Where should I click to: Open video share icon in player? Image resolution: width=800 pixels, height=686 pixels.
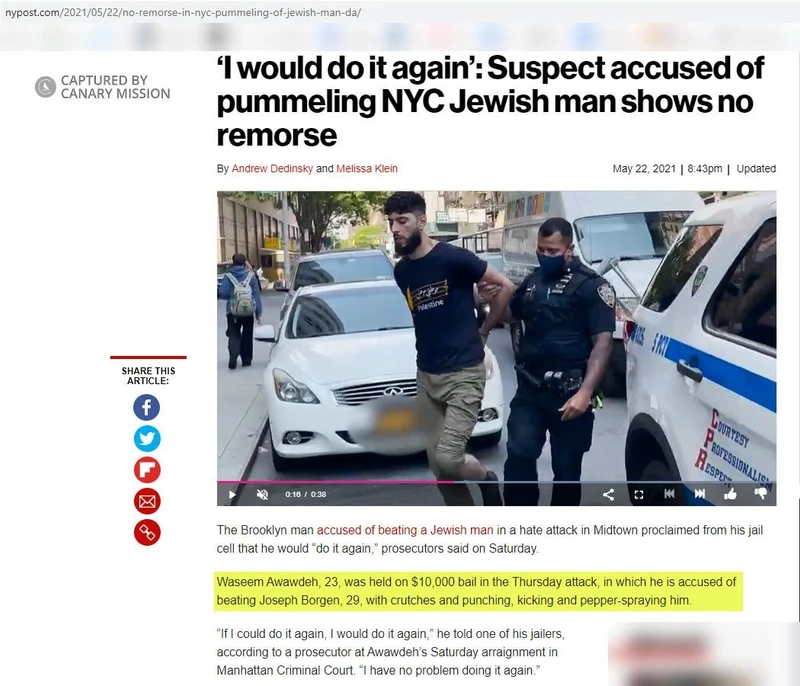pyautogui.click(x=608, y=494)
